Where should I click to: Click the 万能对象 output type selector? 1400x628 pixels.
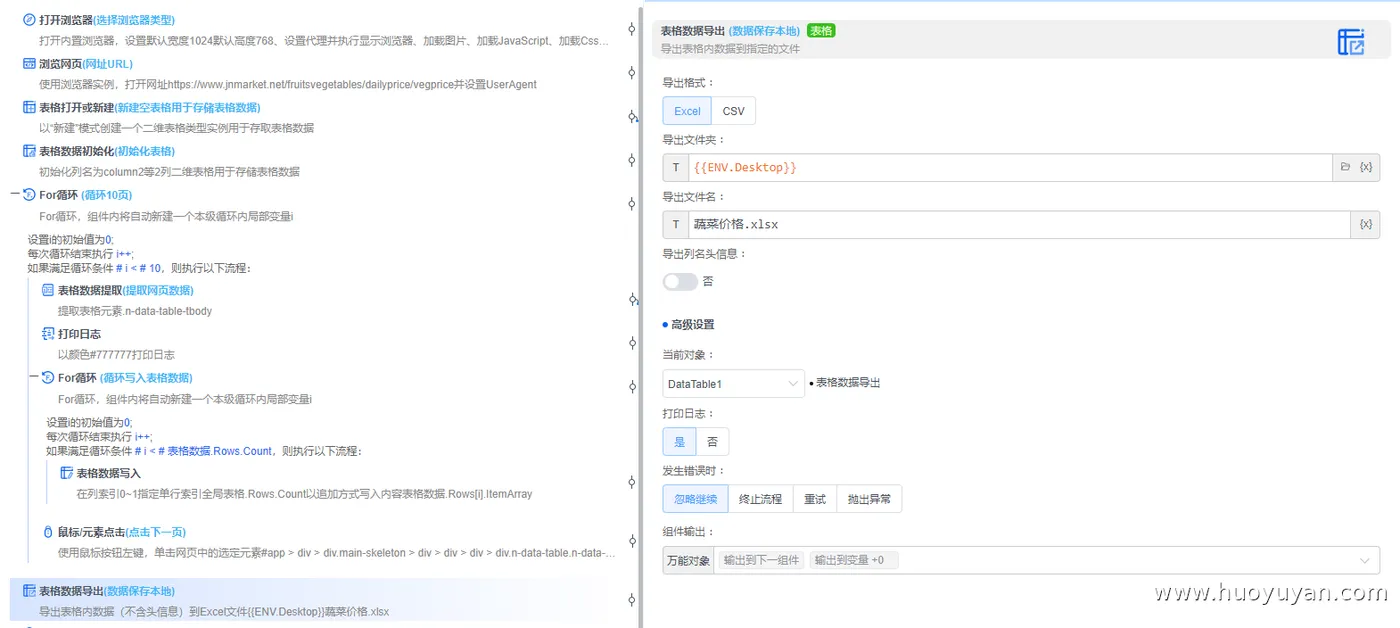688,560
